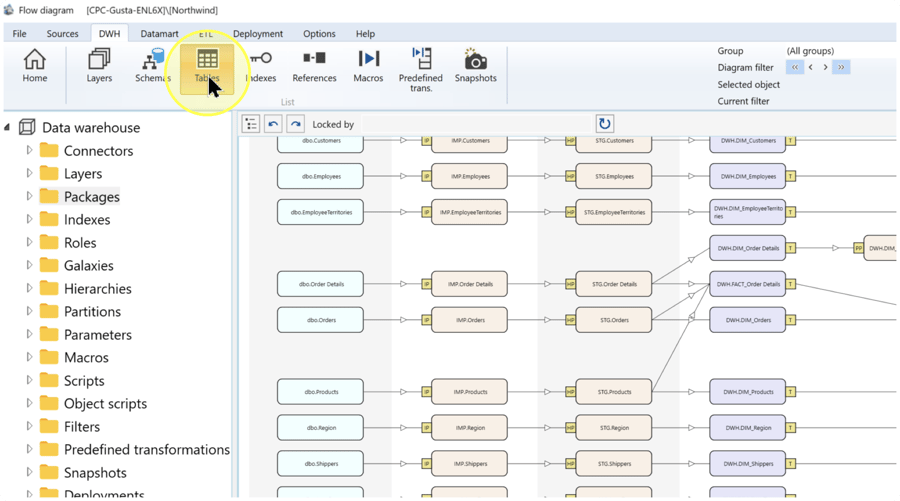Select the dbo.Shippers source node
The height and width of the screenshot is (501, 900).
coord(320,463)
